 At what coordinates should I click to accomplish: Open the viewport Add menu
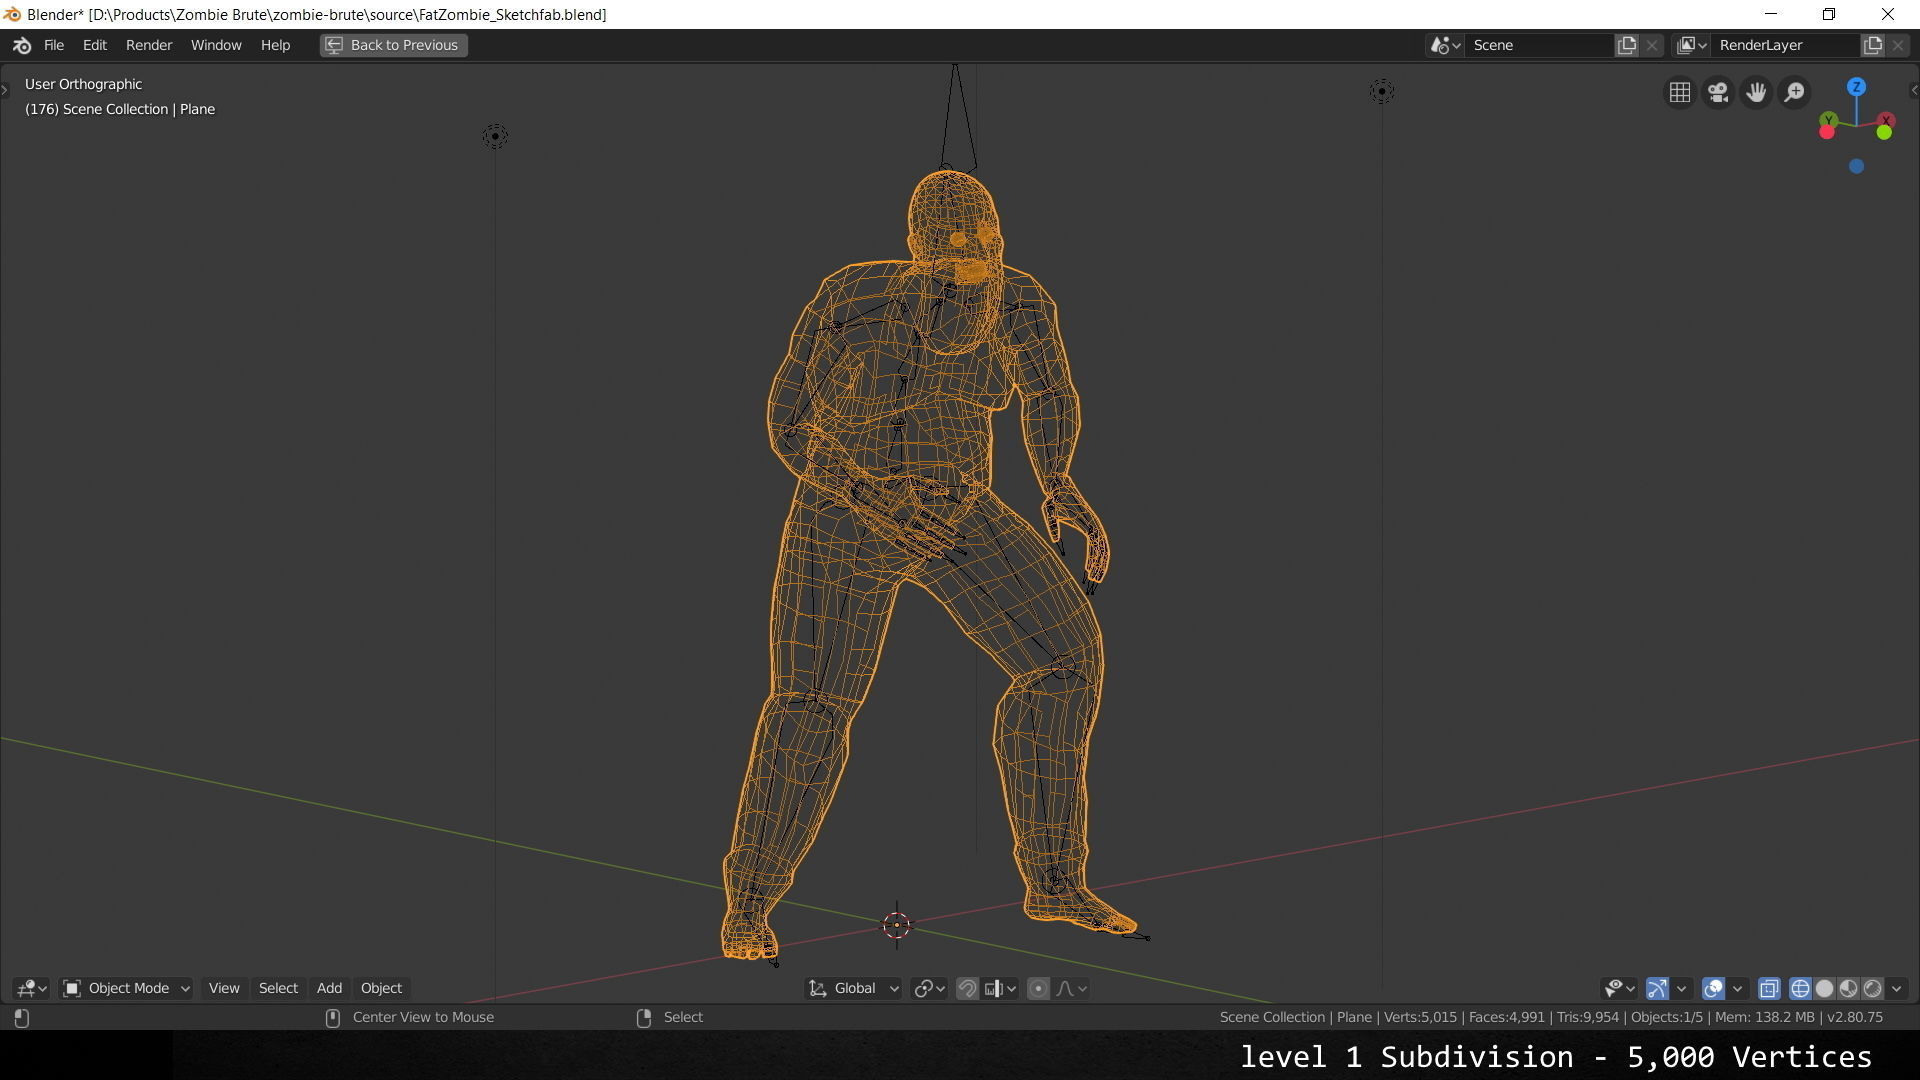pos(329,989)
